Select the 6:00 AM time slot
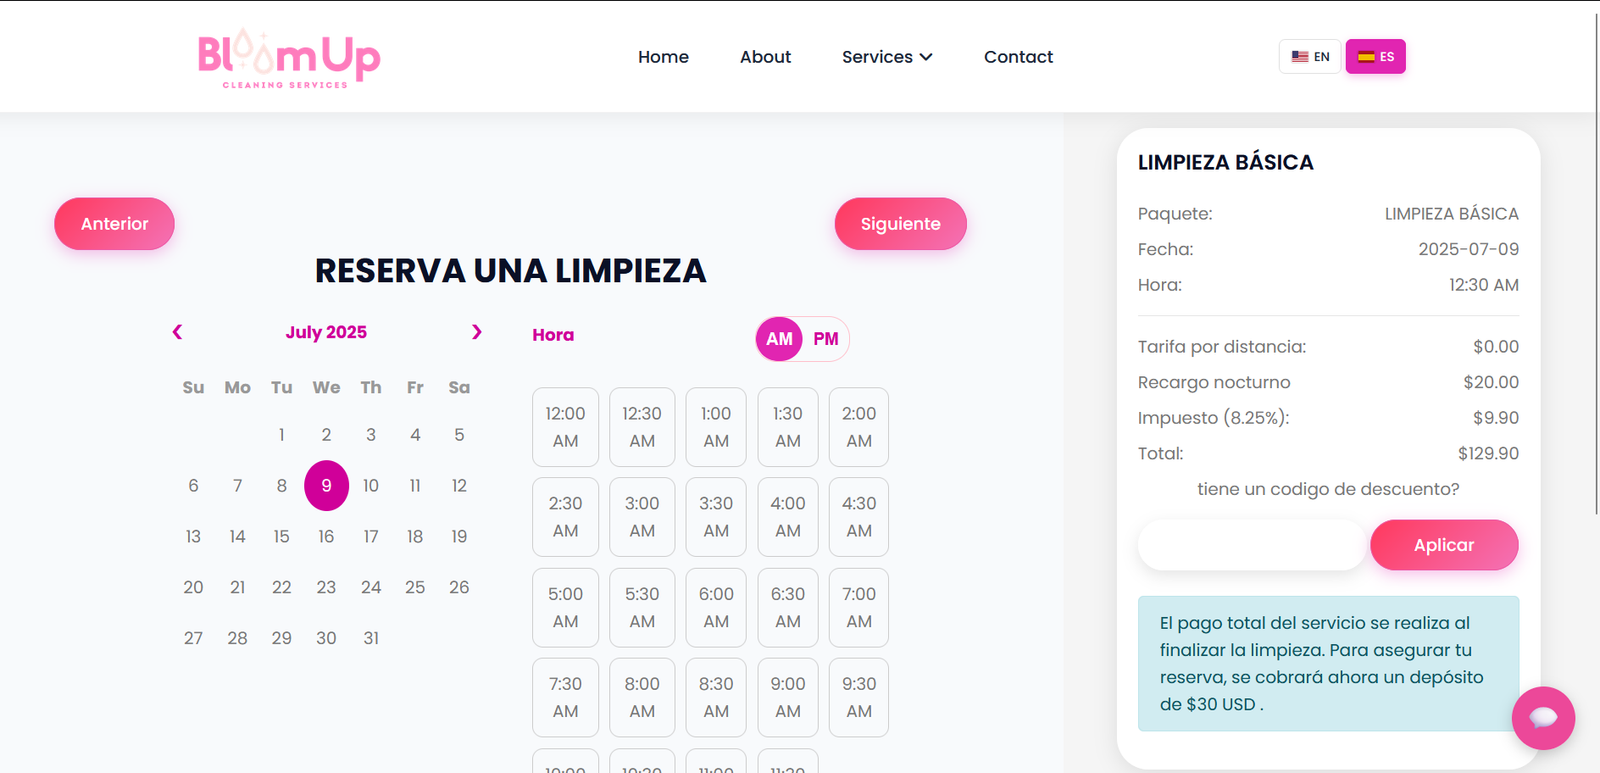The width and height of the screenshot is (1600, 773). coord(716,608)
